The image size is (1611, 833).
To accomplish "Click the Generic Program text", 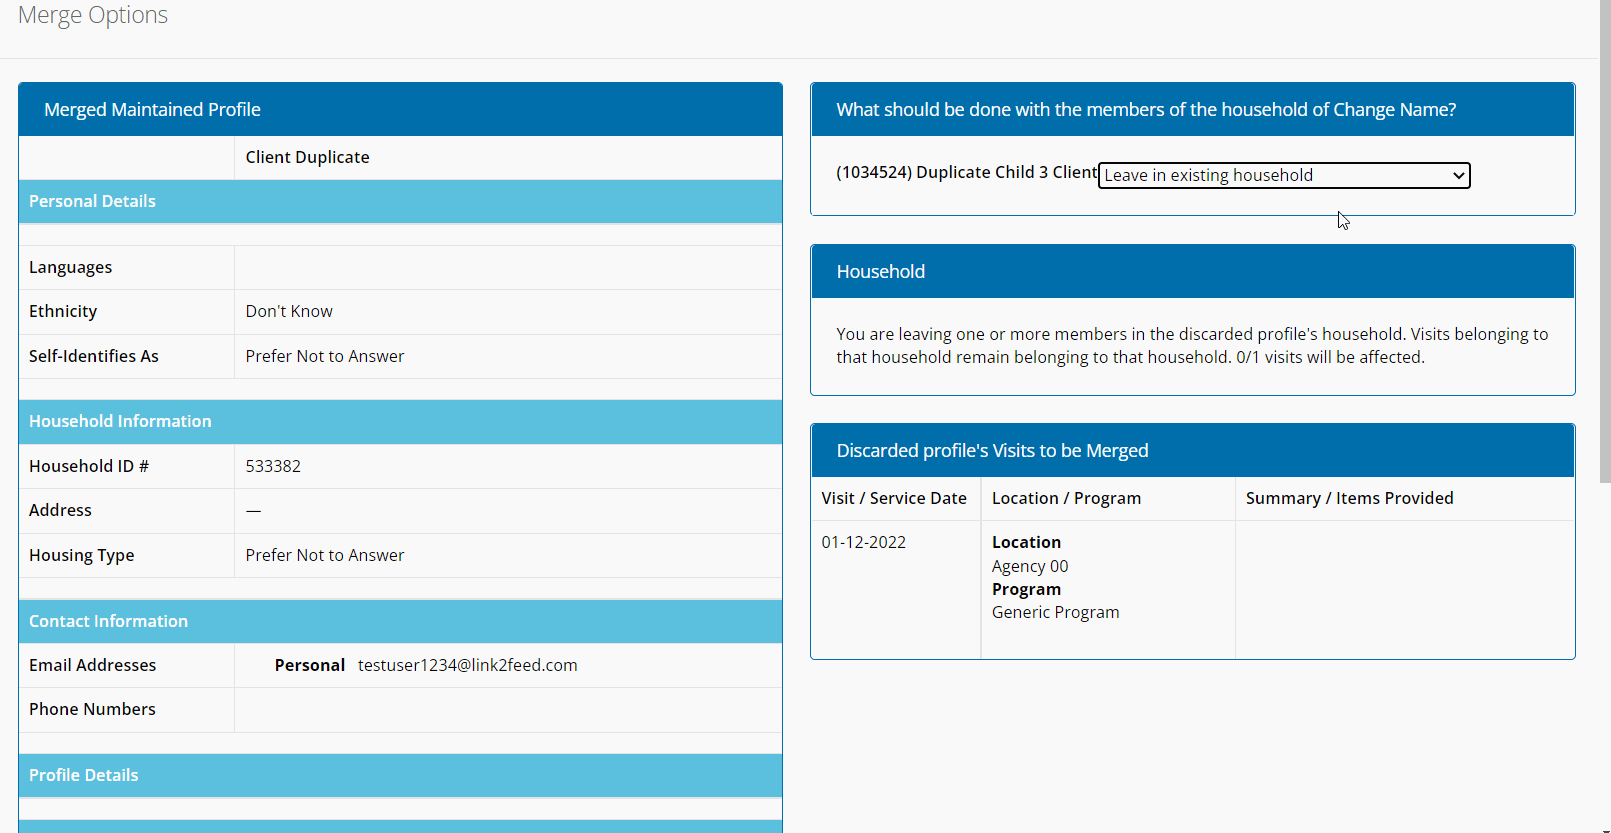I will click(1055, 612).
